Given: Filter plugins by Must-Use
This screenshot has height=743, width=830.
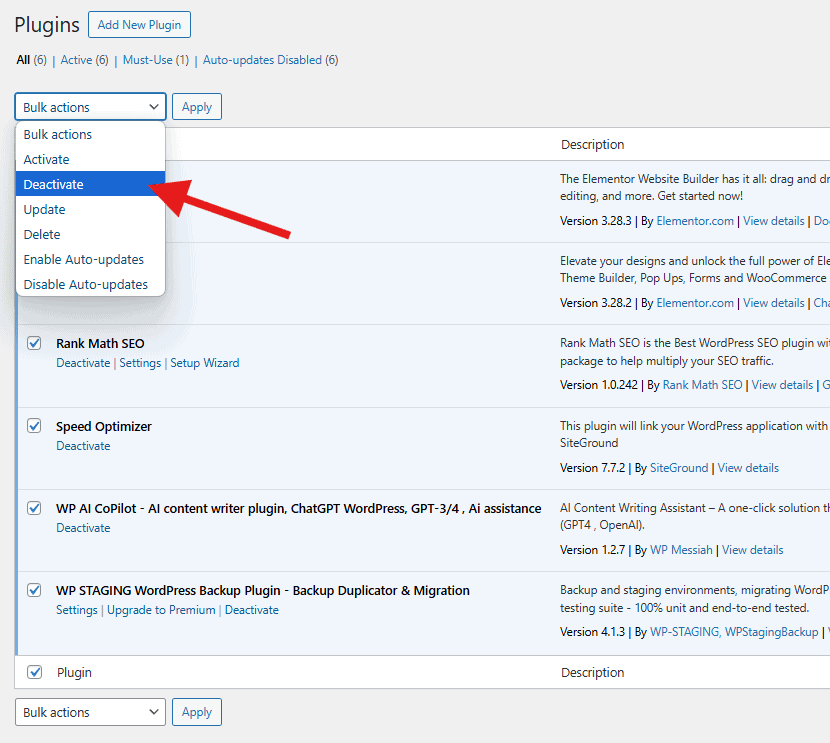Looking at the screenshot, I should click(148, 60).
